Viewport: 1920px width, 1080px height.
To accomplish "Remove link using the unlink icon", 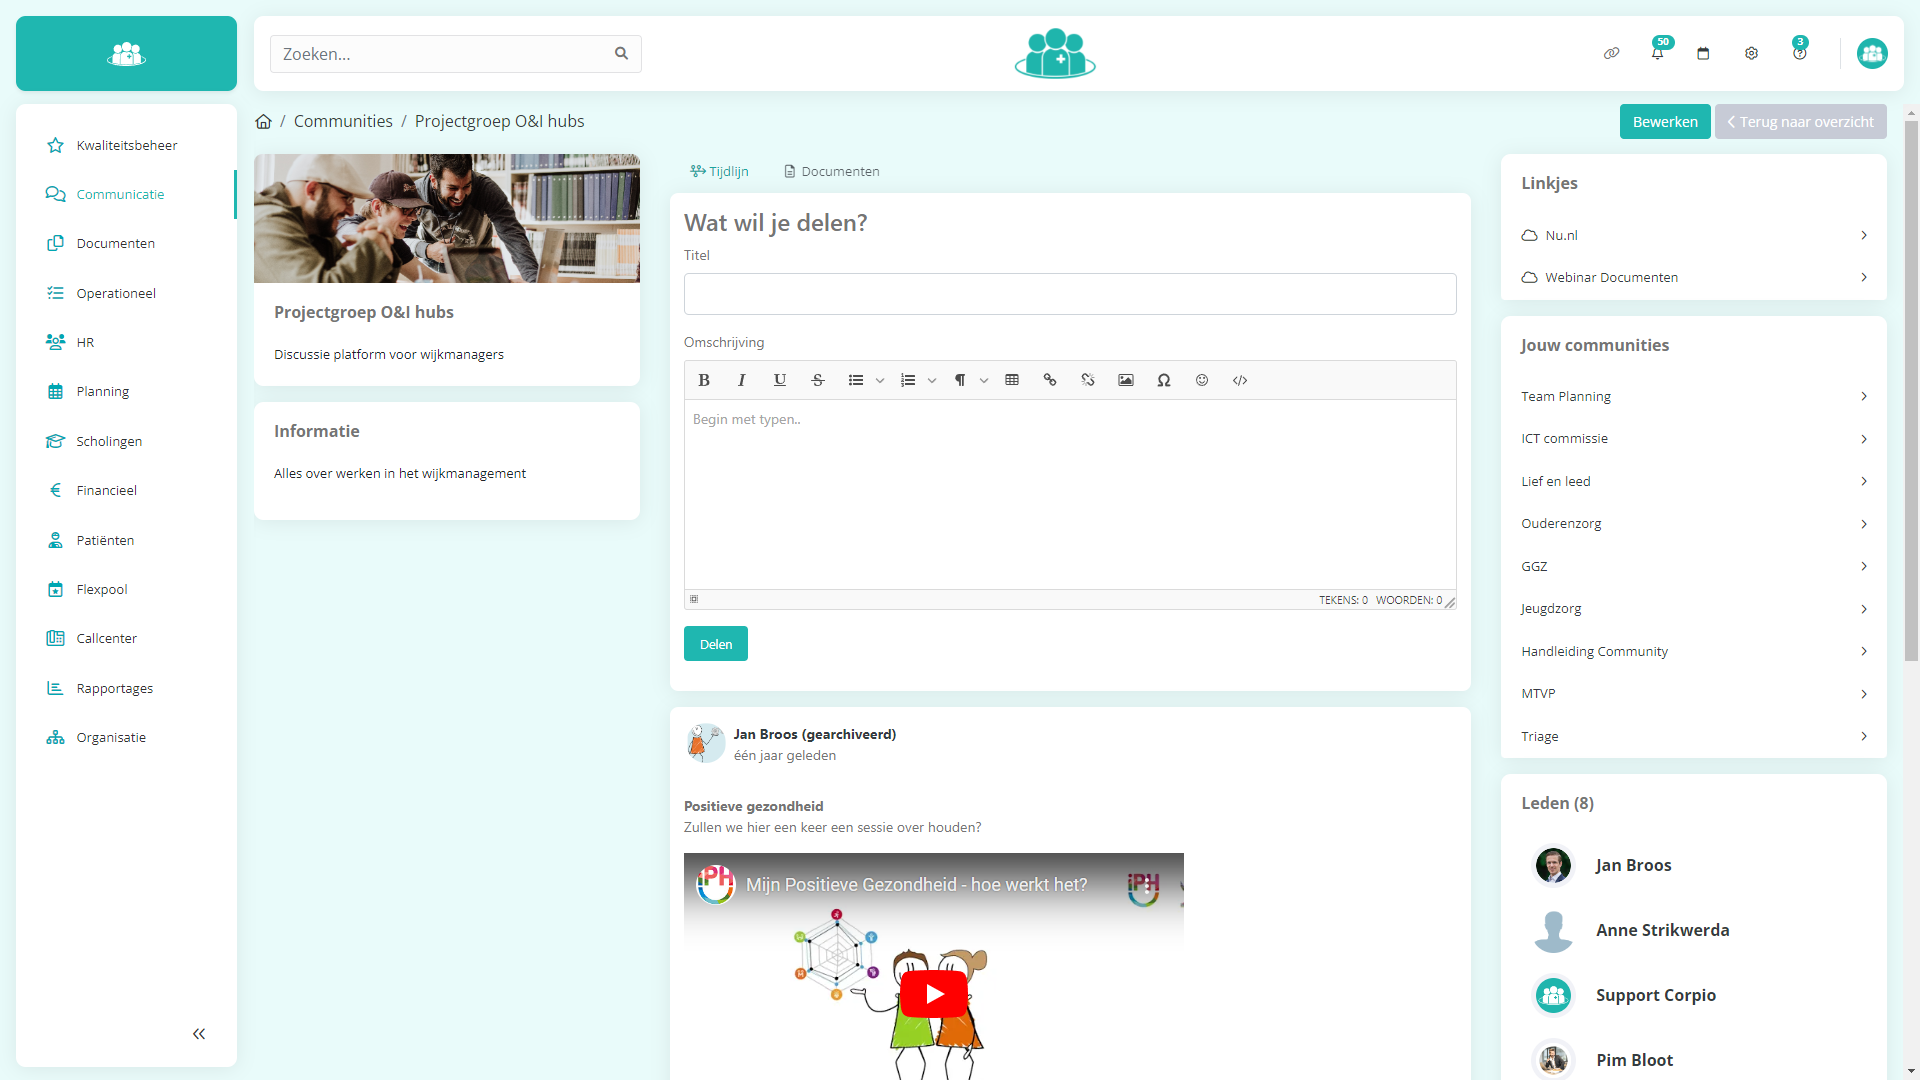I will pyautogui.click(x=1088, y=380).
